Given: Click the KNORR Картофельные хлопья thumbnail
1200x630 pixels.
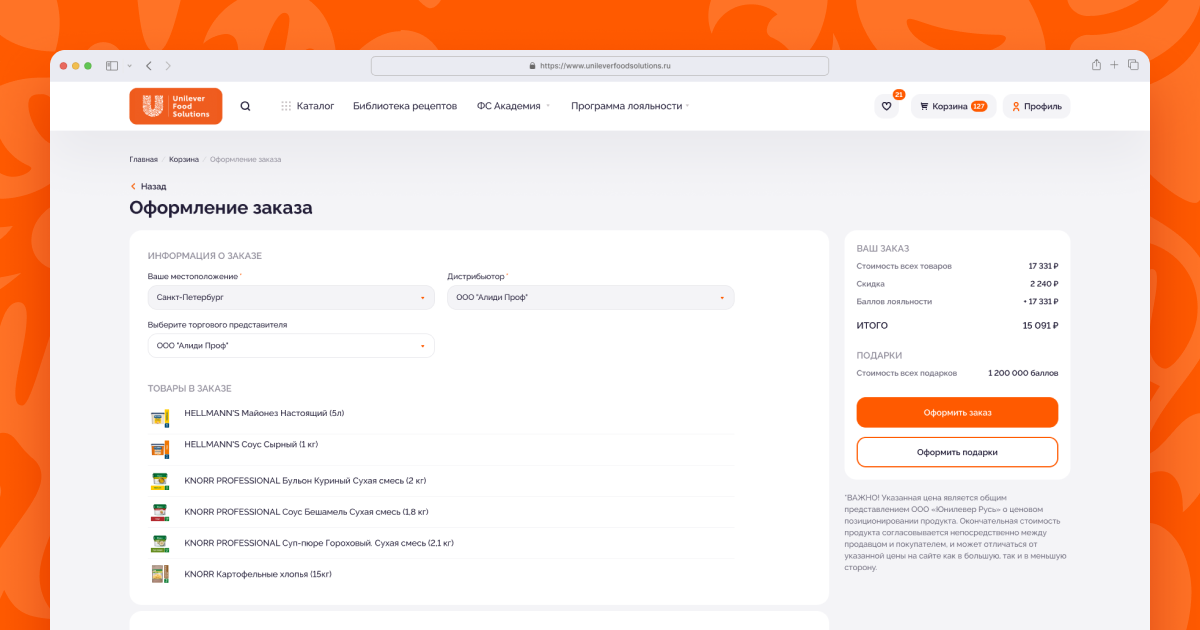Looking at the screenshot, I should pyautogui.click(x=159, y=574).
